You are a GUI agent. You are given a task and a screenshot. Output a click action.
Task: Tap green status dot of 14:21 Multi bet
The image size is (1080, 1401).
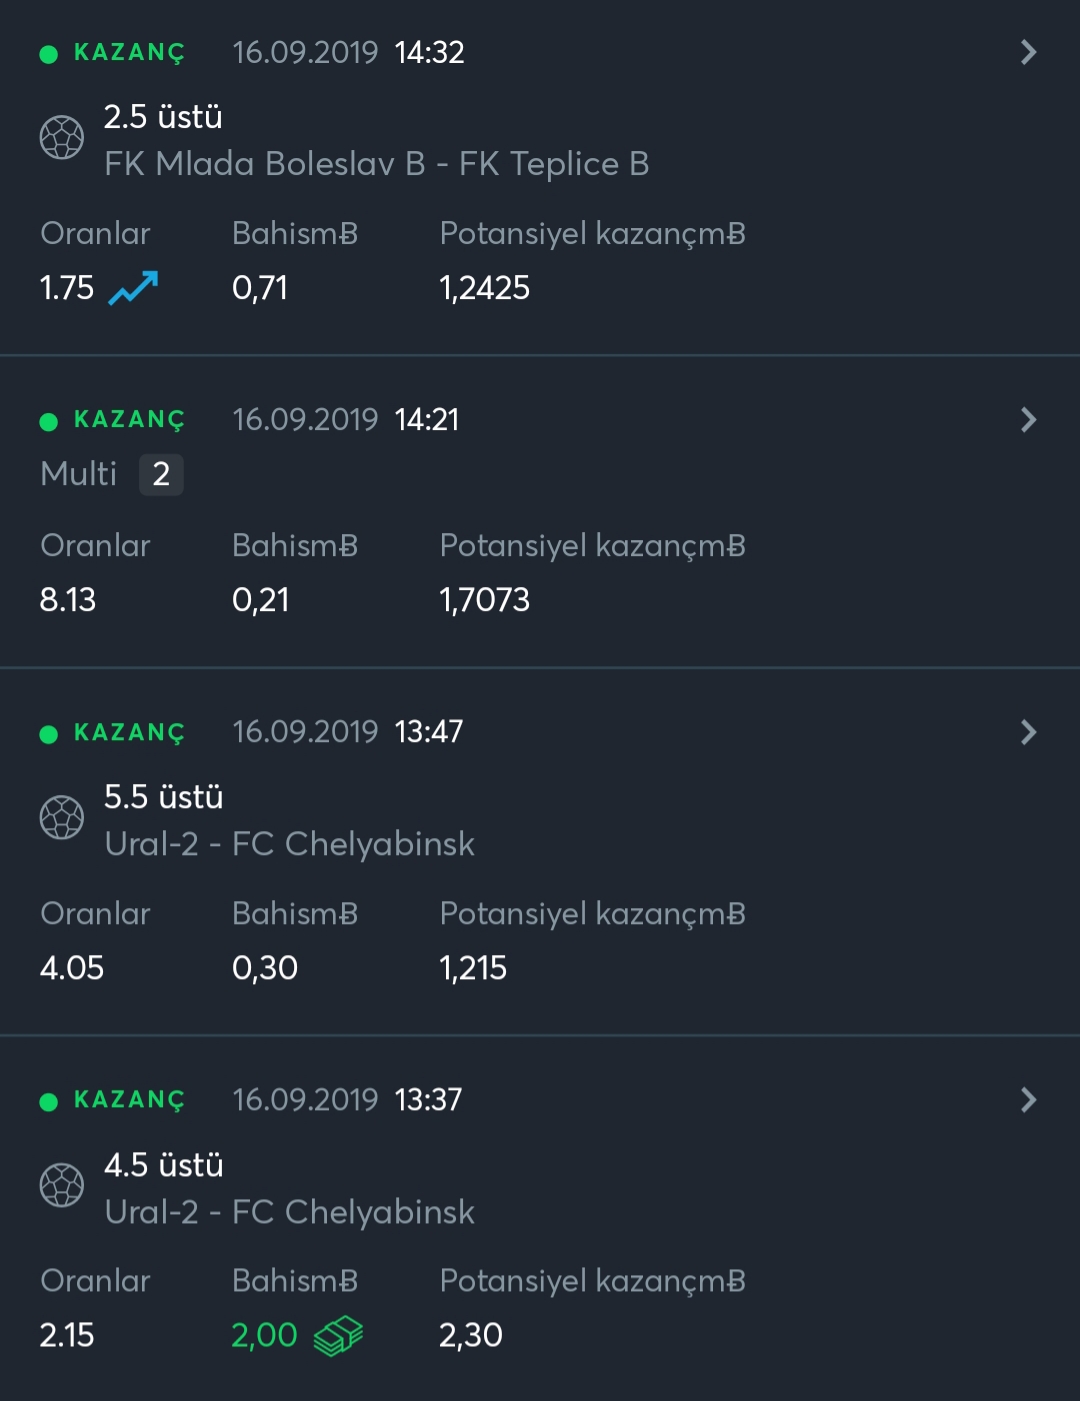pyautogui.click(x=48, y=421)
